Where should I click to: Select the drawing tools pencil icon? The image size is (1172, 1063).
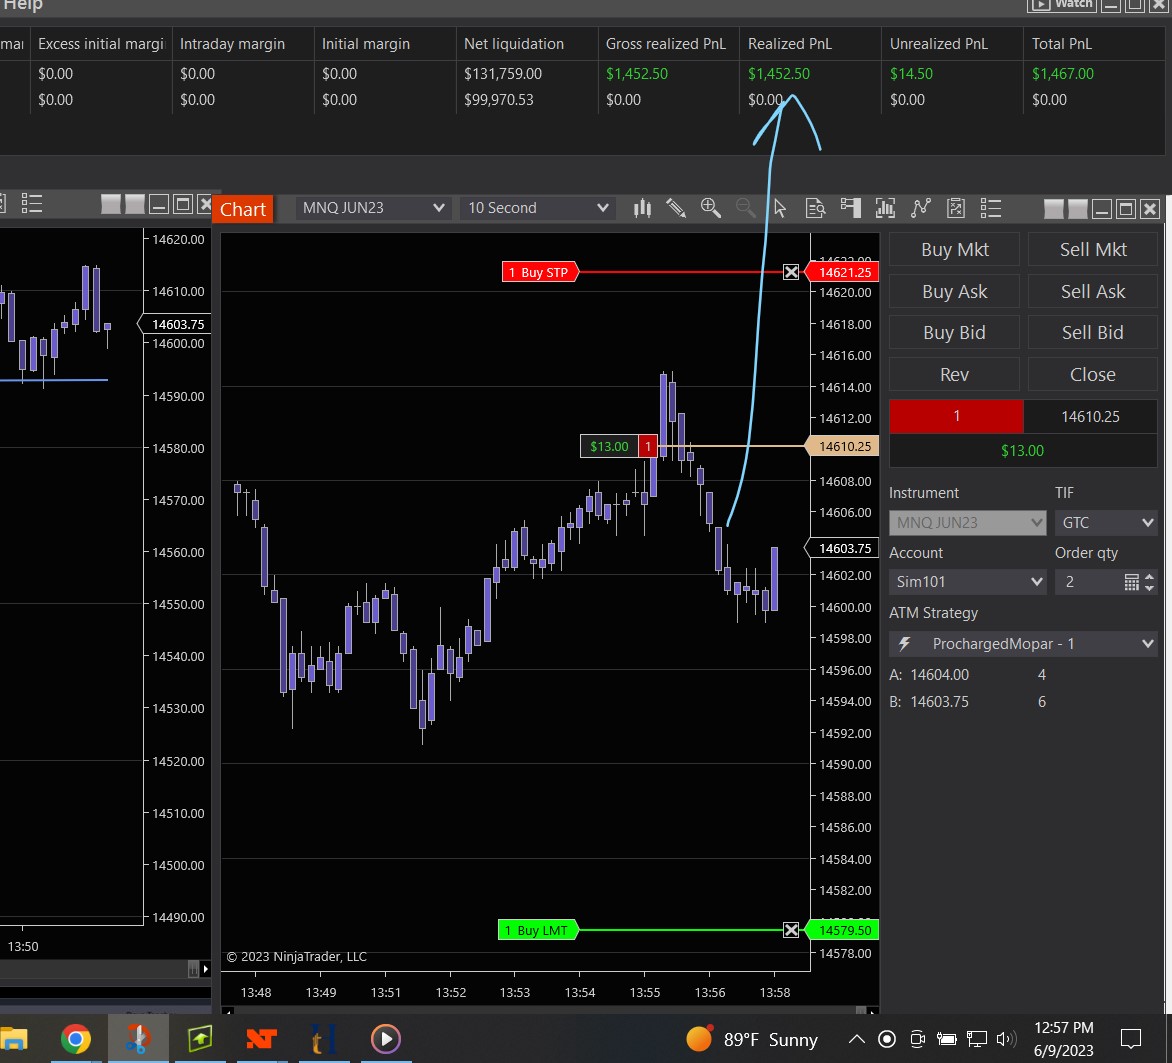click(676, 208)
